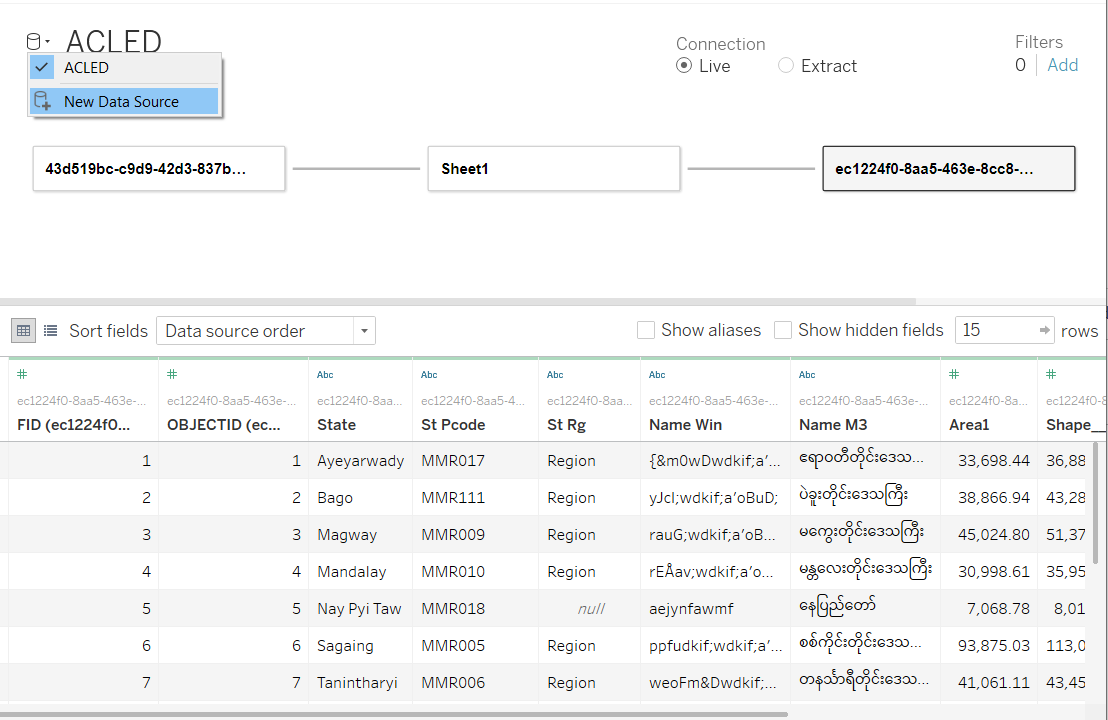This screenshot has width=1108, height=720.
Task: Enable the Show hidden fields checkbox
Action: [783, 330]
